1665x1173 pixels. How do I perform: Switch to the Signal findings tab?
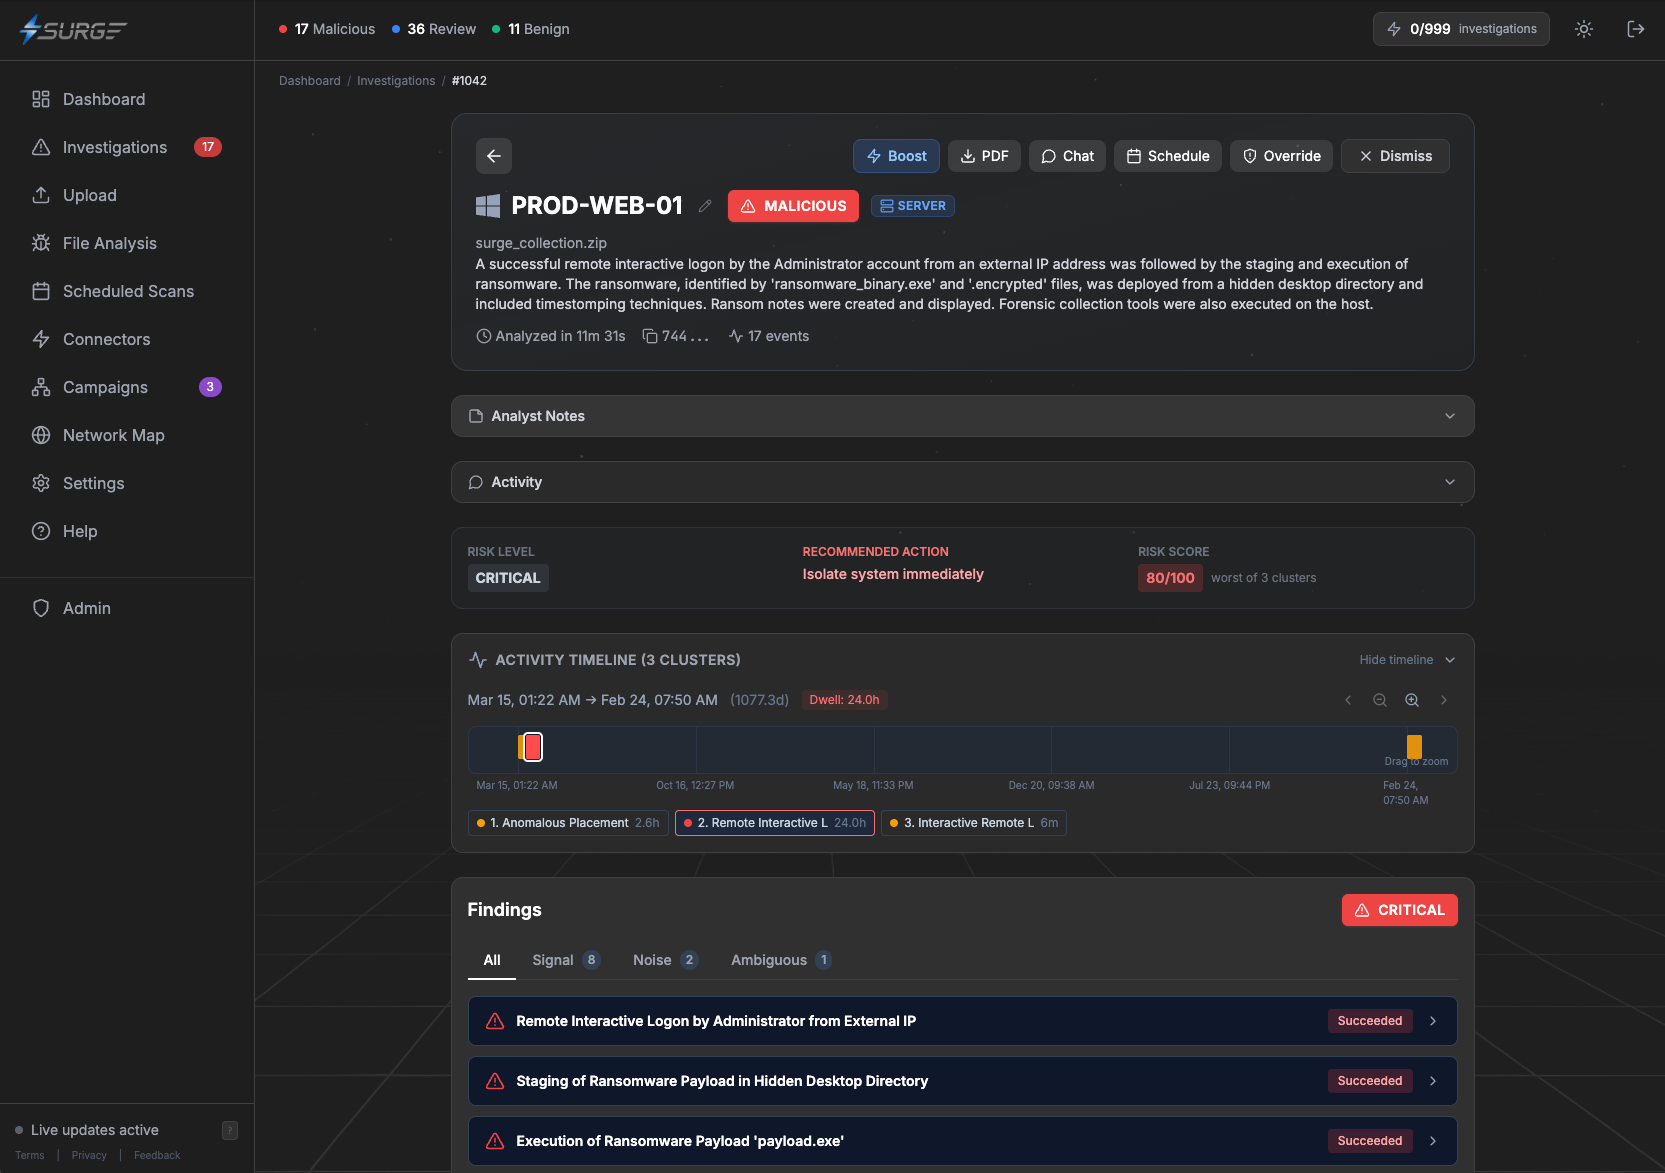point(551,960)
